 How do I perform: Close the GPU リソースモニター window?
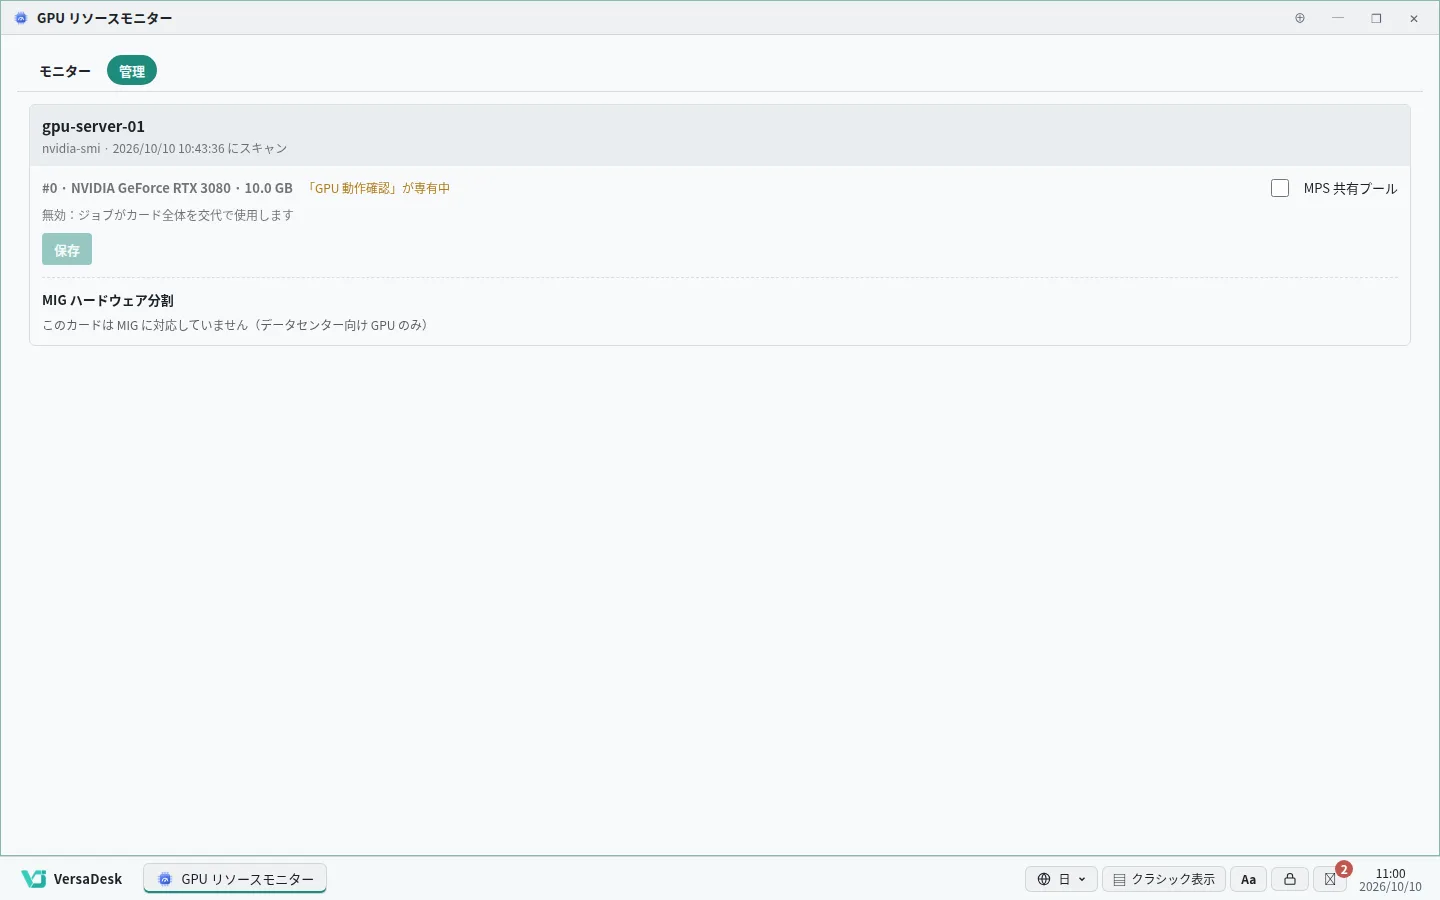tap(1414, 18)
